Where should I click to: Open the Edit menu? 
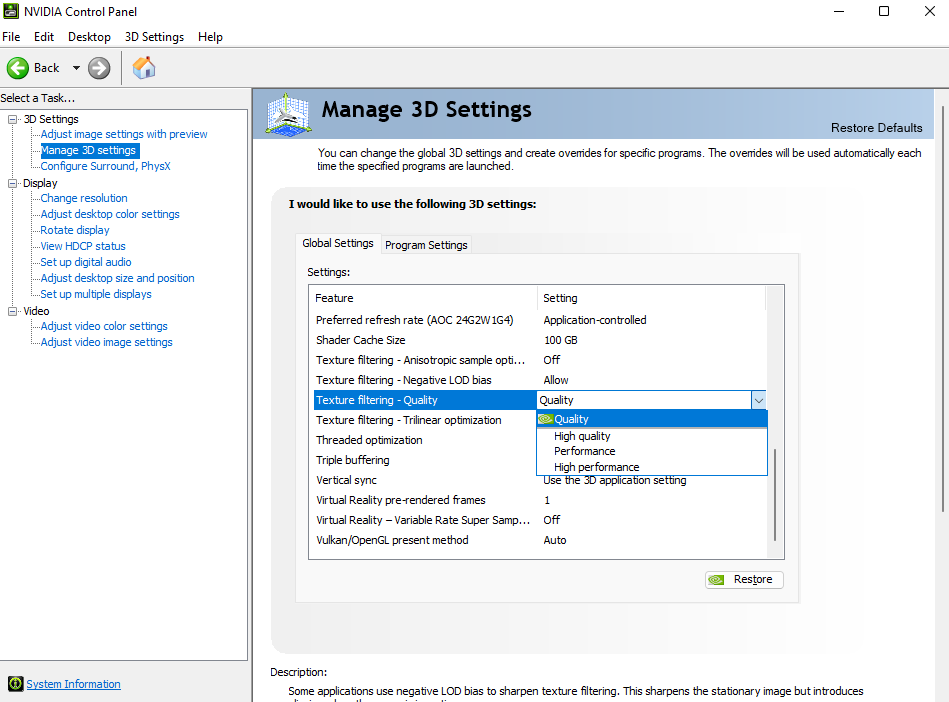(44, 37)
